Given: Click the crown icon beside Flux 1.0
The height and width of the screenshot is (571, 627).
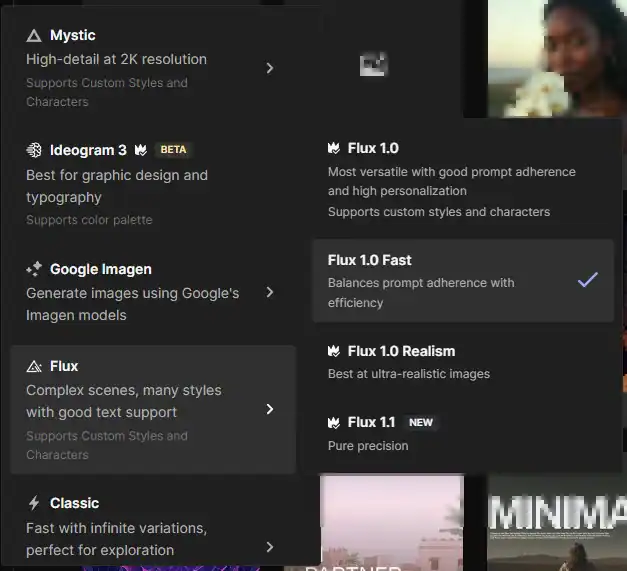Looking at the screenshot, I should [x=334, y=148].
